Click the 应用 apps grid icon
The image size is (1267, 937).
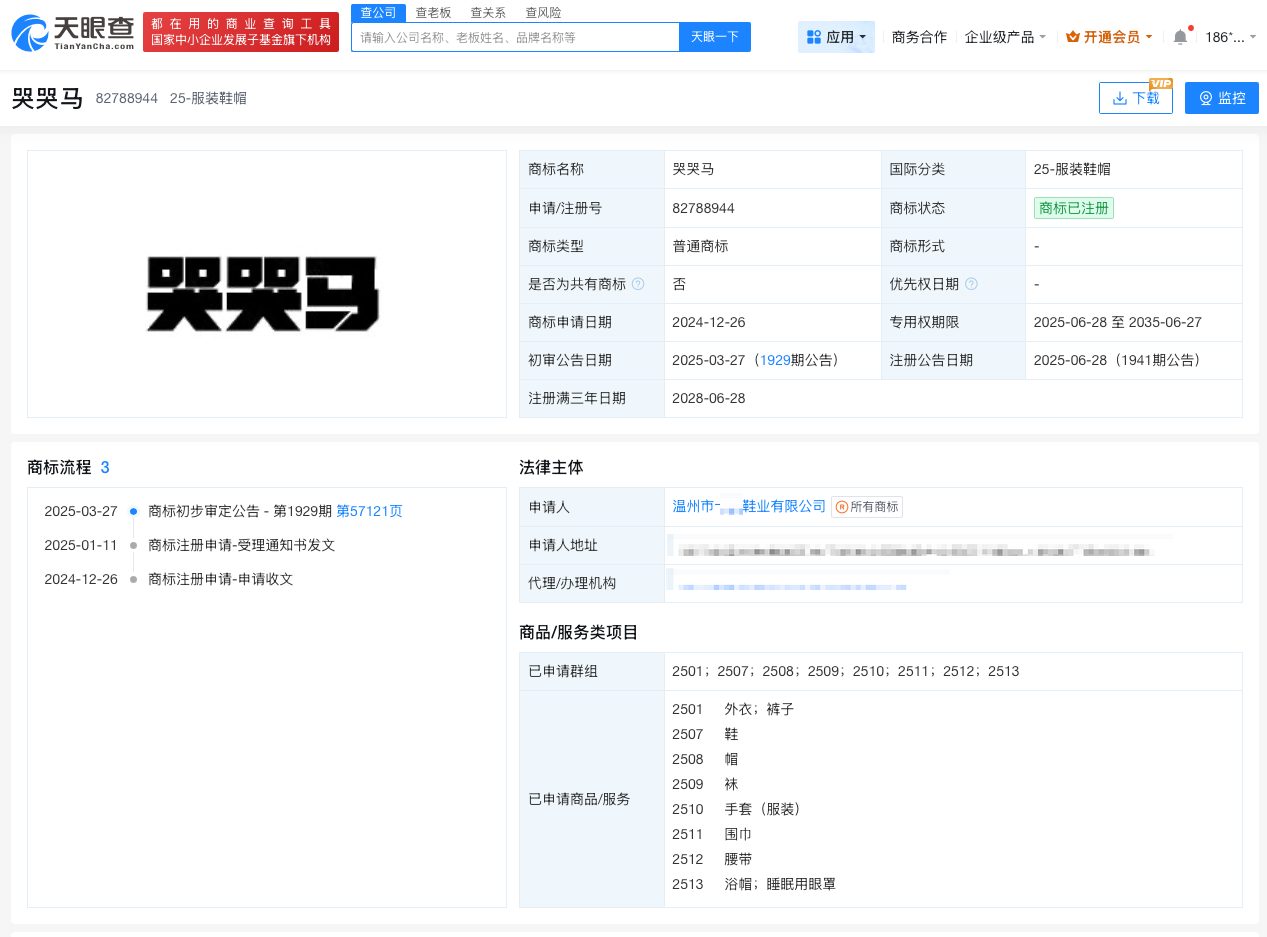click(814, 36)
